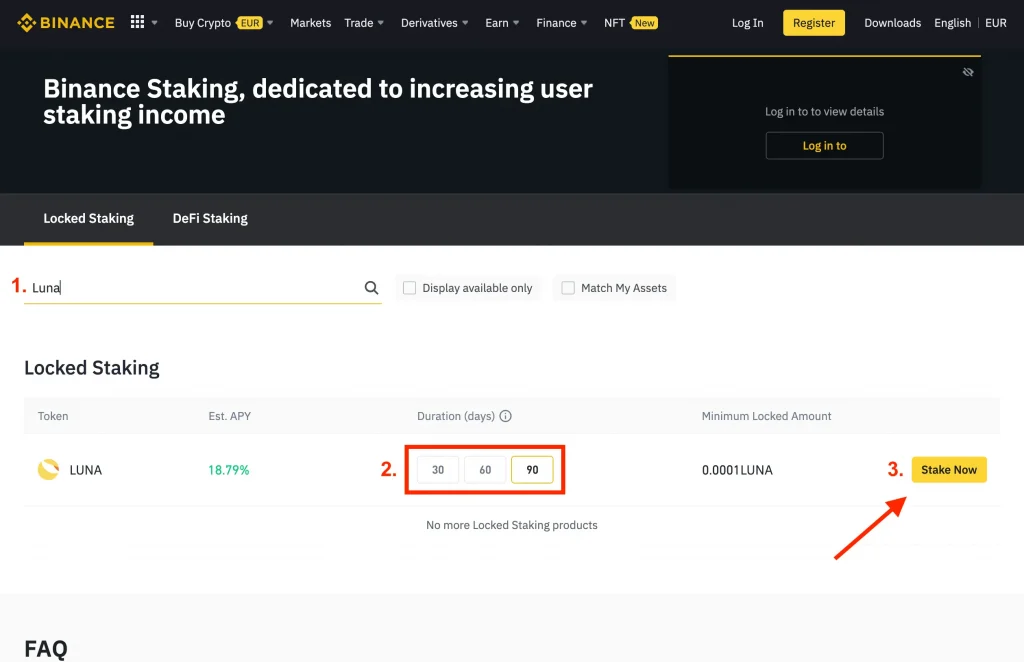
Task: Enable Display available only checkbox
Action: coord(409,288)
